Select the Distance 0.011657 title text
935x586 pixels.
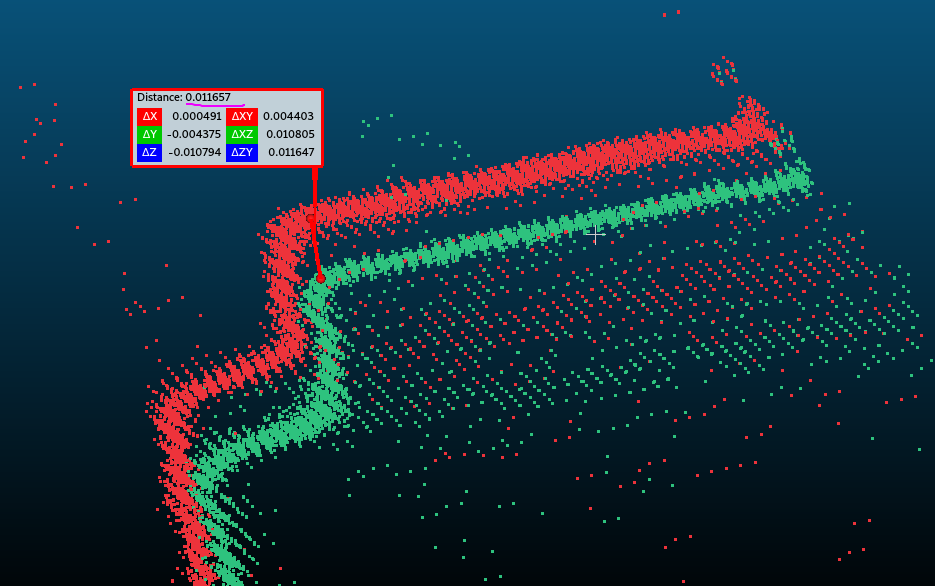(x=184, y=97)
